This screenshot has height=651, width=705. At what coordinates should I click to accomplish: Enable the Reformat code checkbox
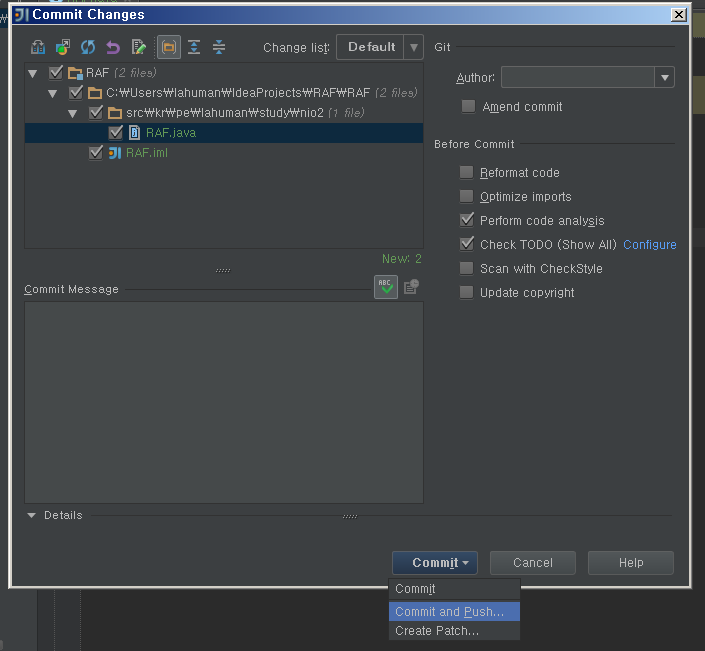466,172
